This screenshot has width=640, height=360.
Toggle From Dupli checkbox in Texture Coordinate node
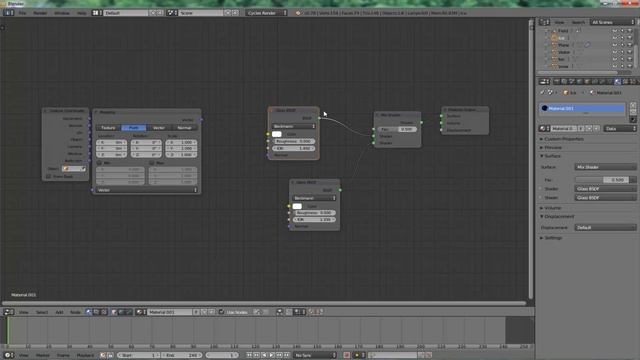(49, 176)
